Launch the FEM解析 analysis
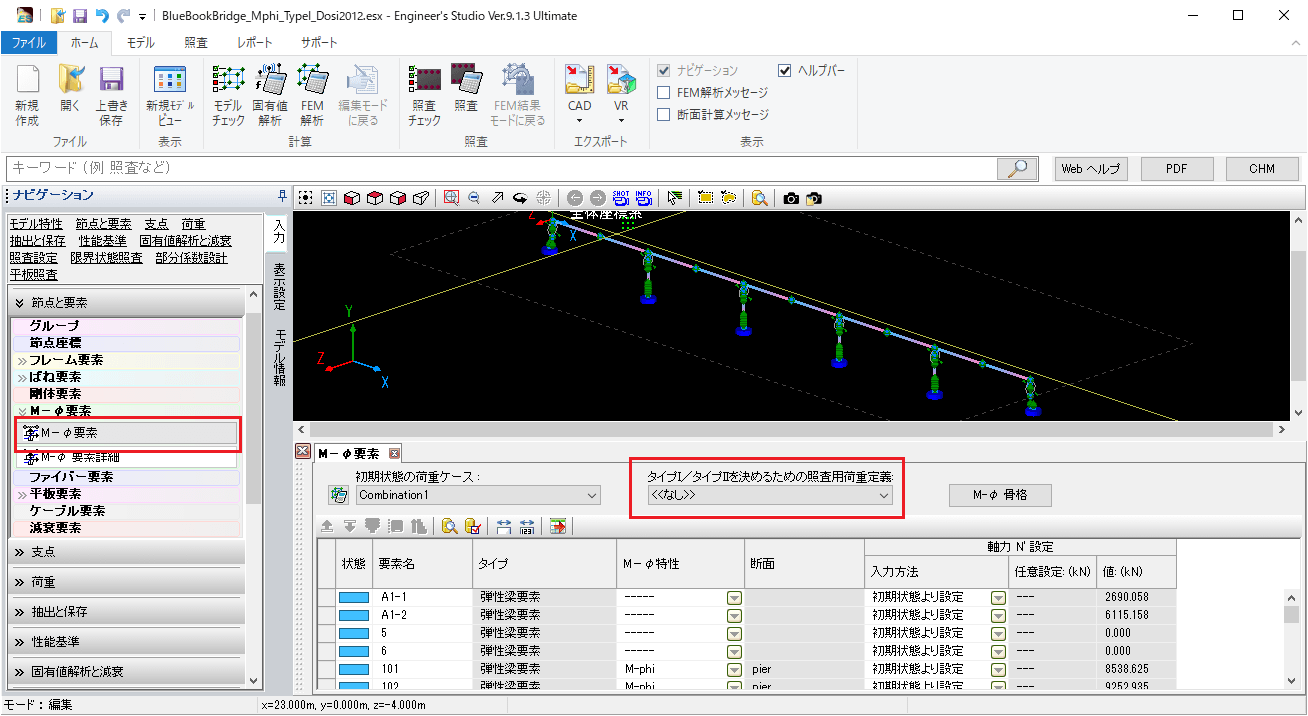This screenshot has height=716, width=1308. click(312, 95)
